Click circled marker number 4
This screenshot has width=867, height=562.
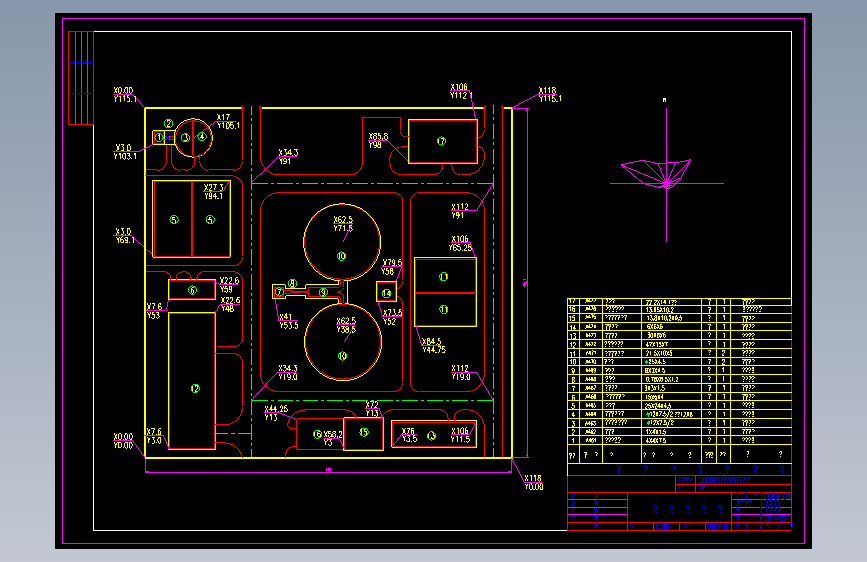click(202, 136)
